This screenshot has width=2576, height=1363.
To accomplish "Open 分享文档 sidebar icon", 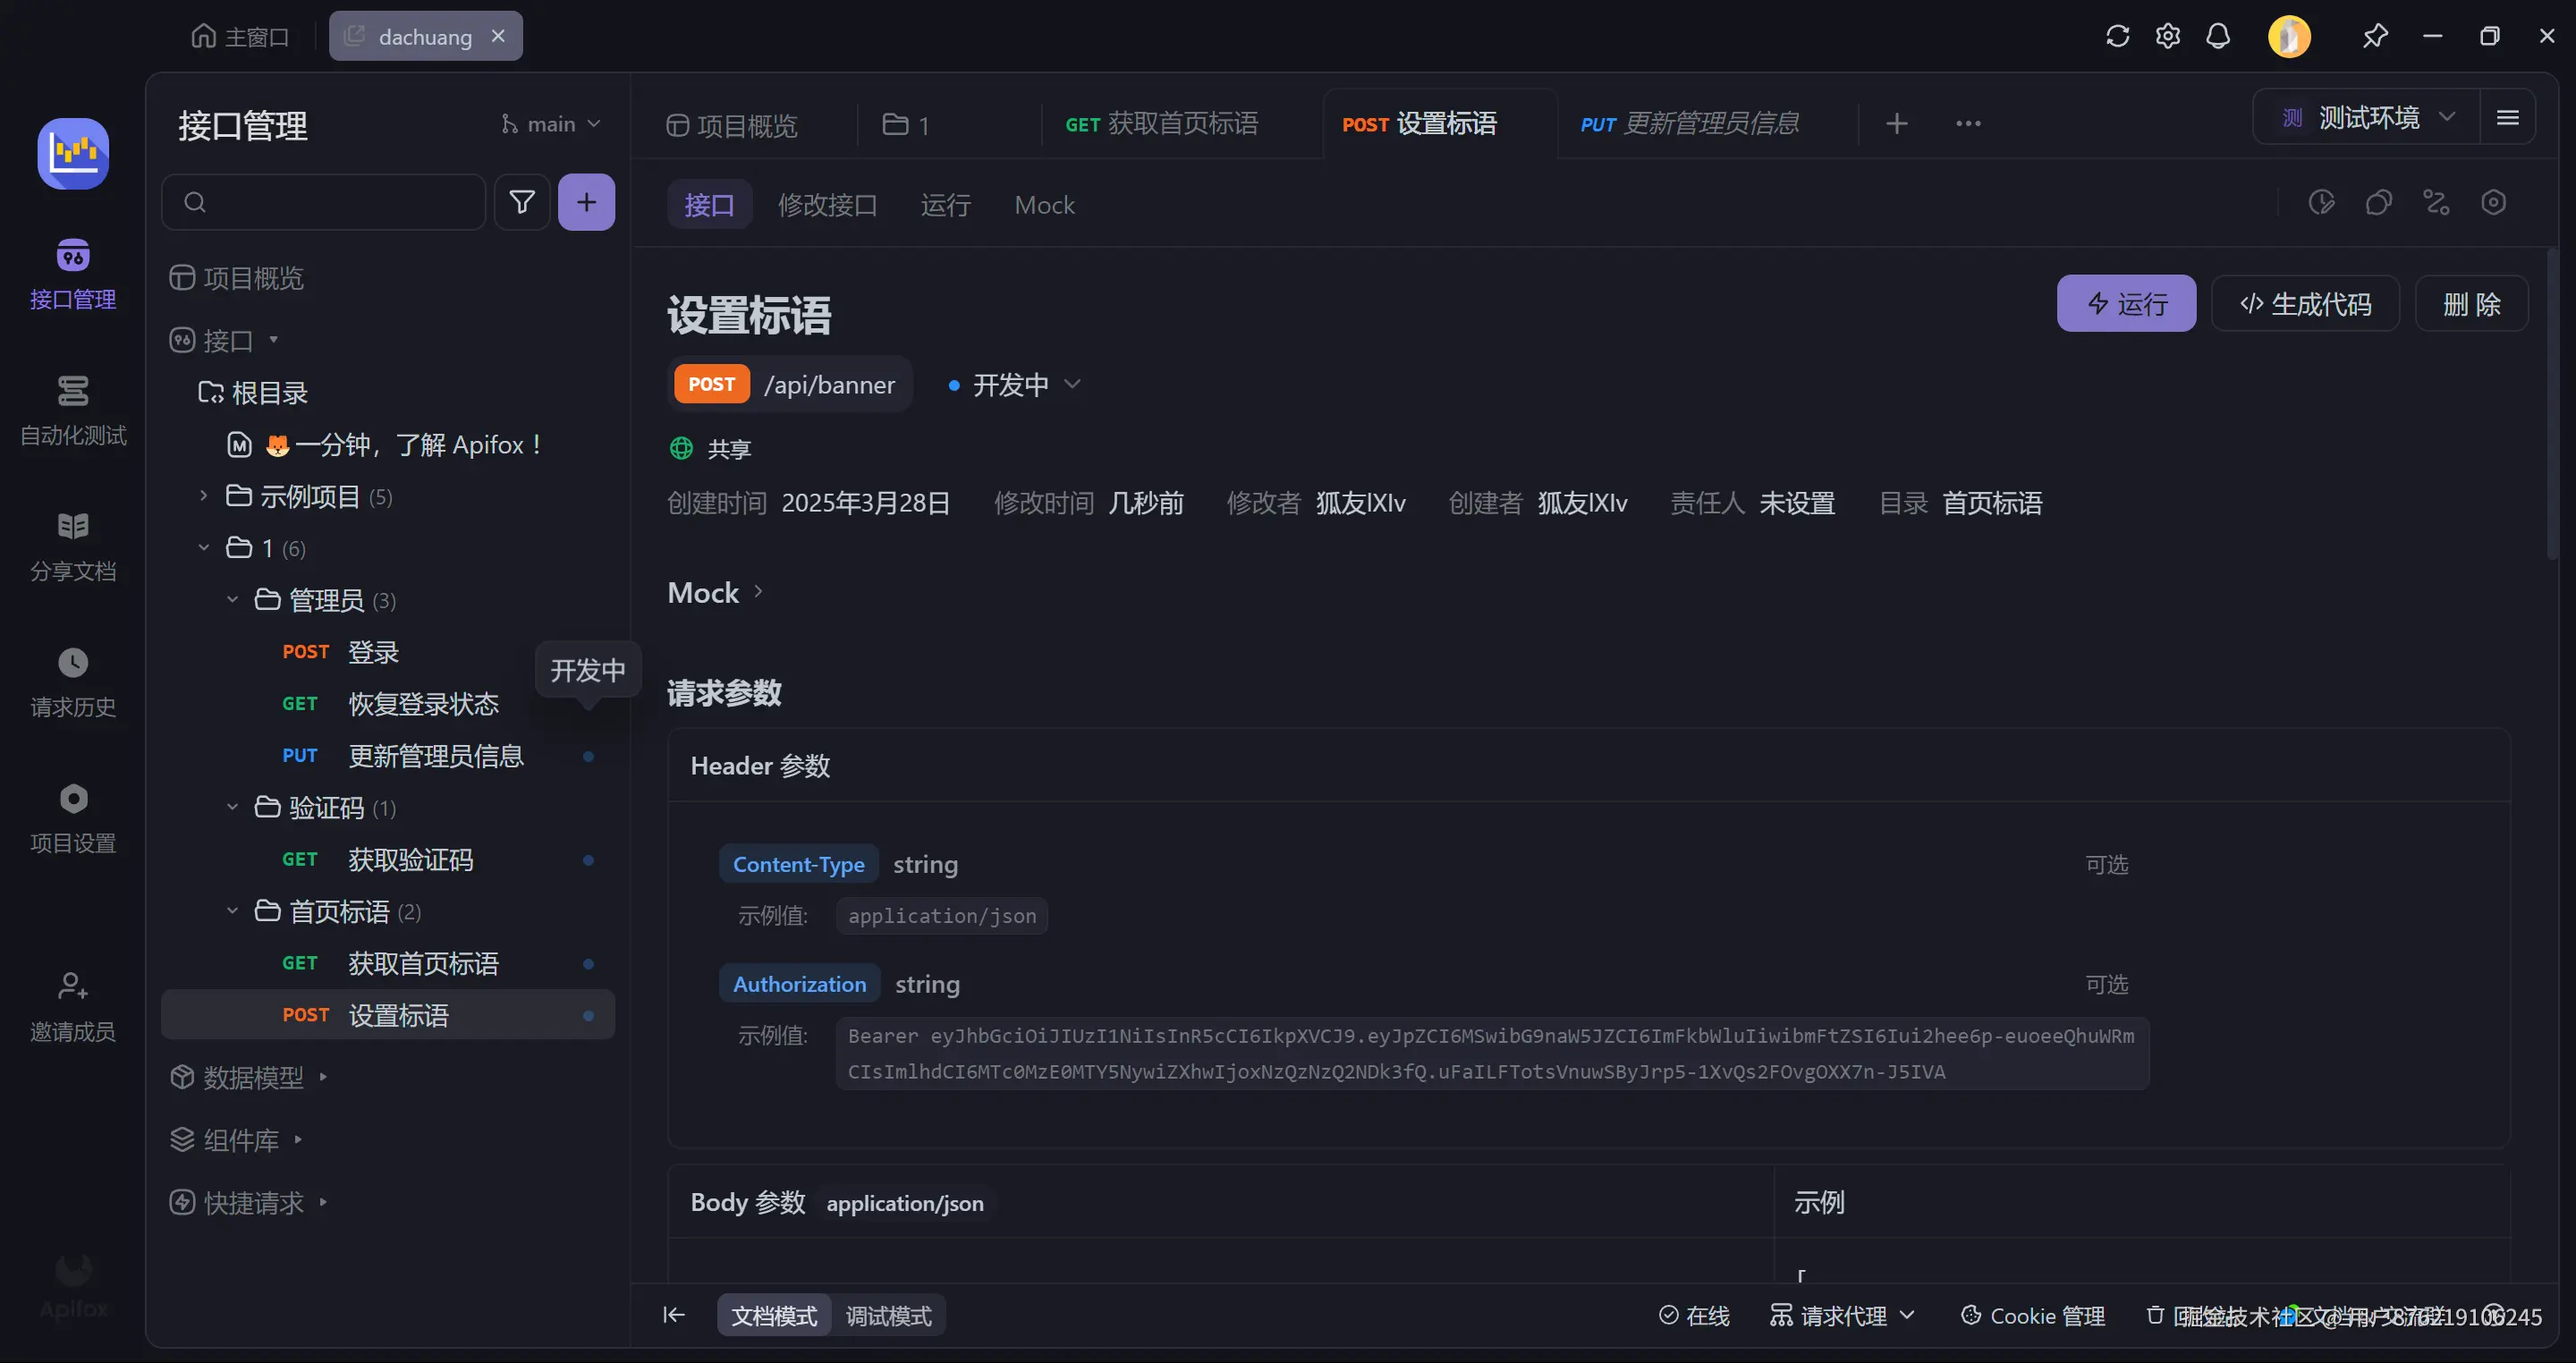I will pos(73,545).
